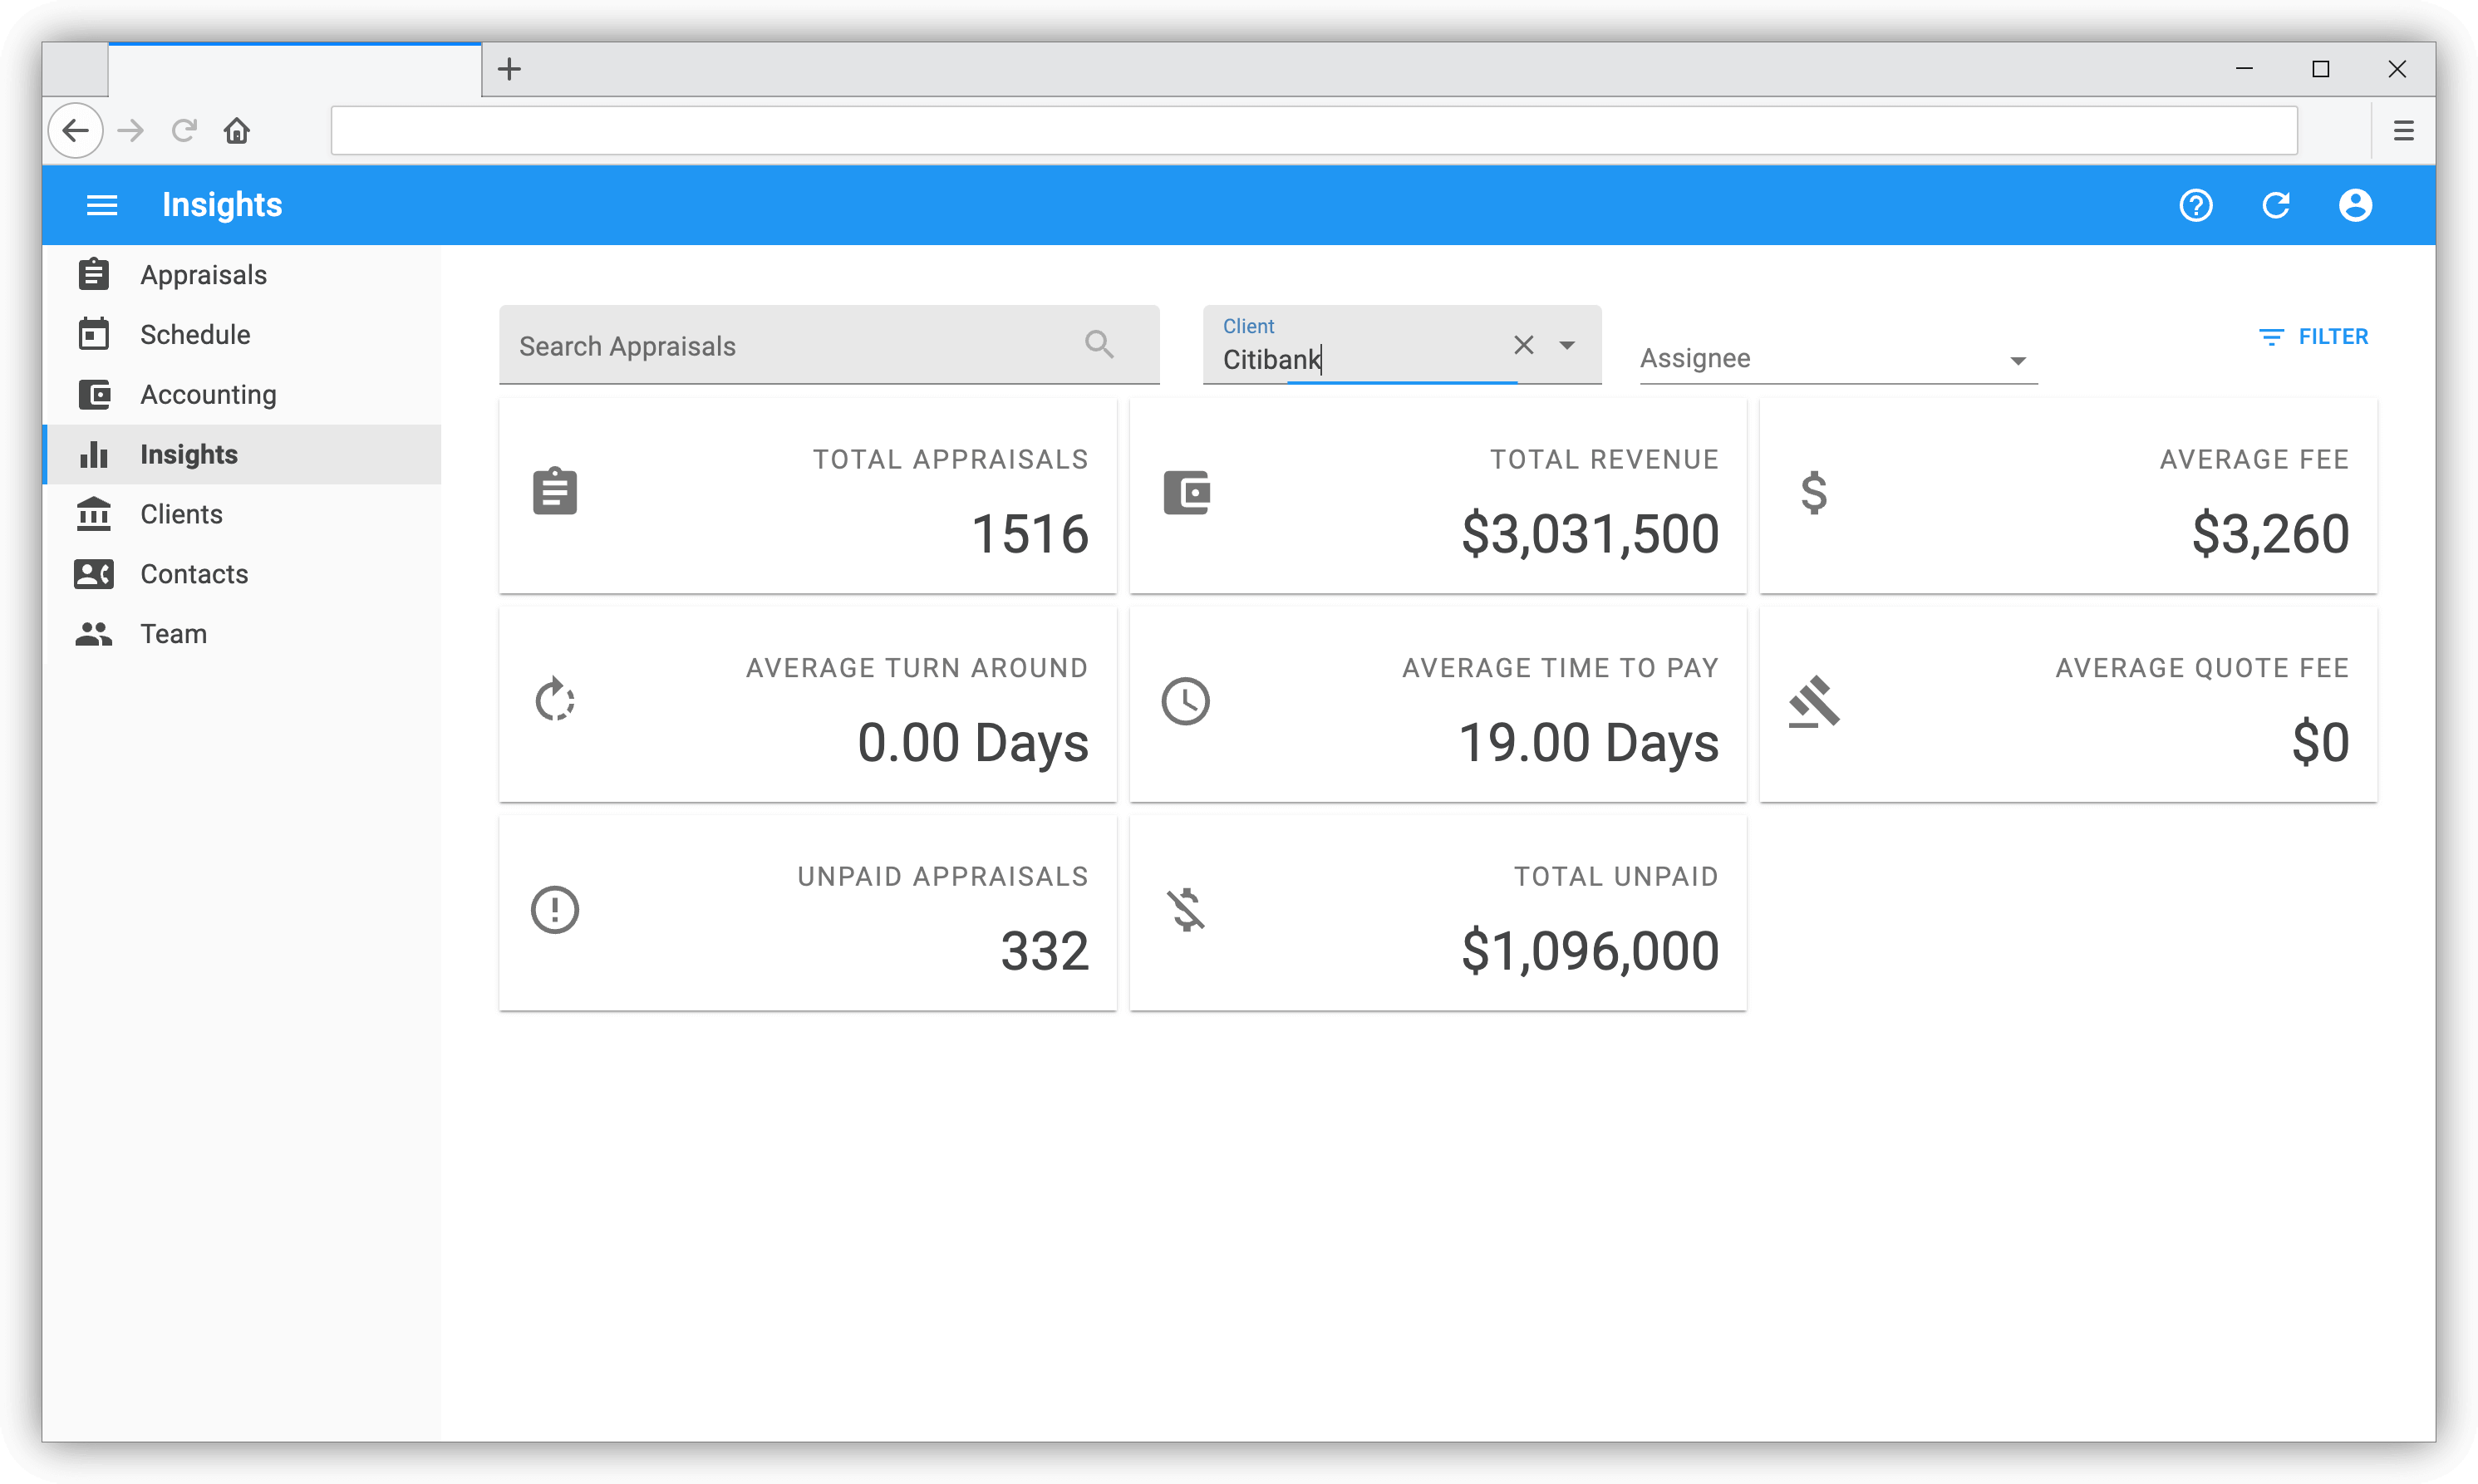Open a new browser tab

coord(509,69)
